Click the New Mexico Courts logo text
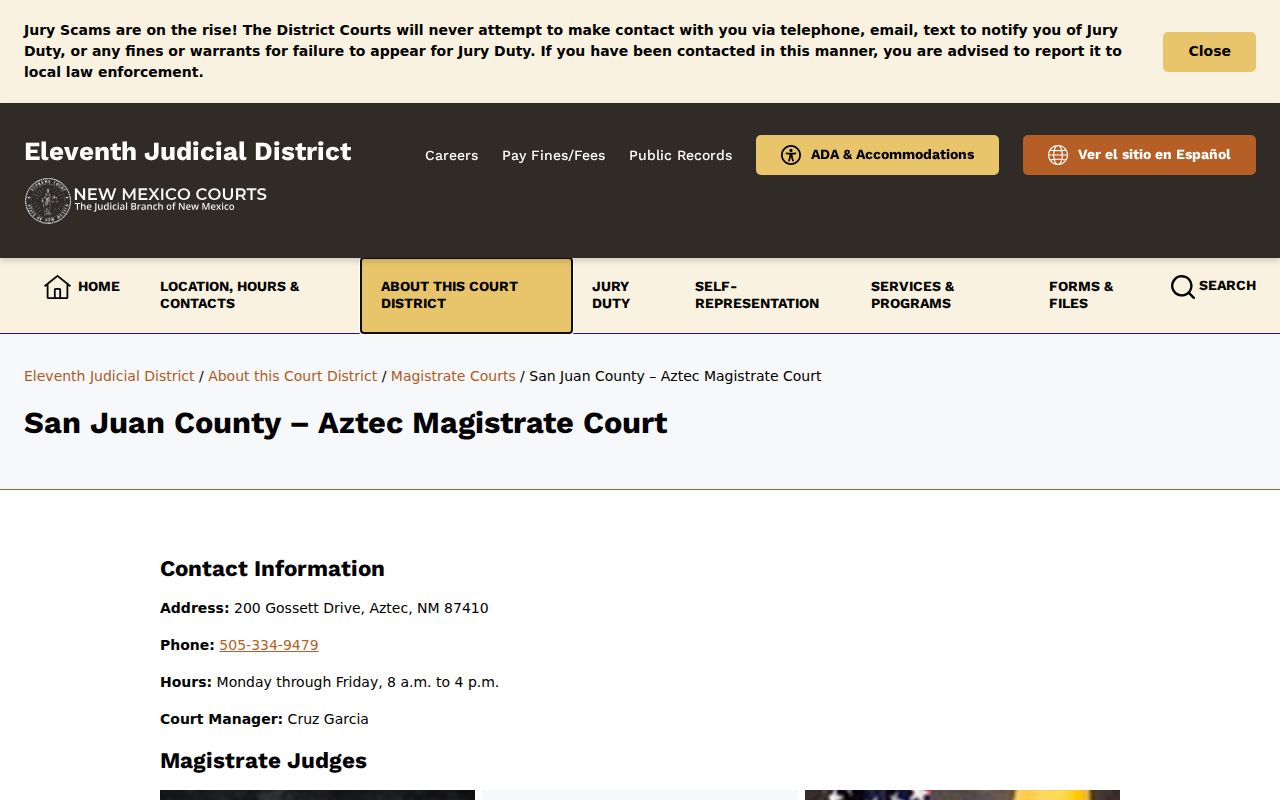 pyautogui.click(x=170, y=198)
